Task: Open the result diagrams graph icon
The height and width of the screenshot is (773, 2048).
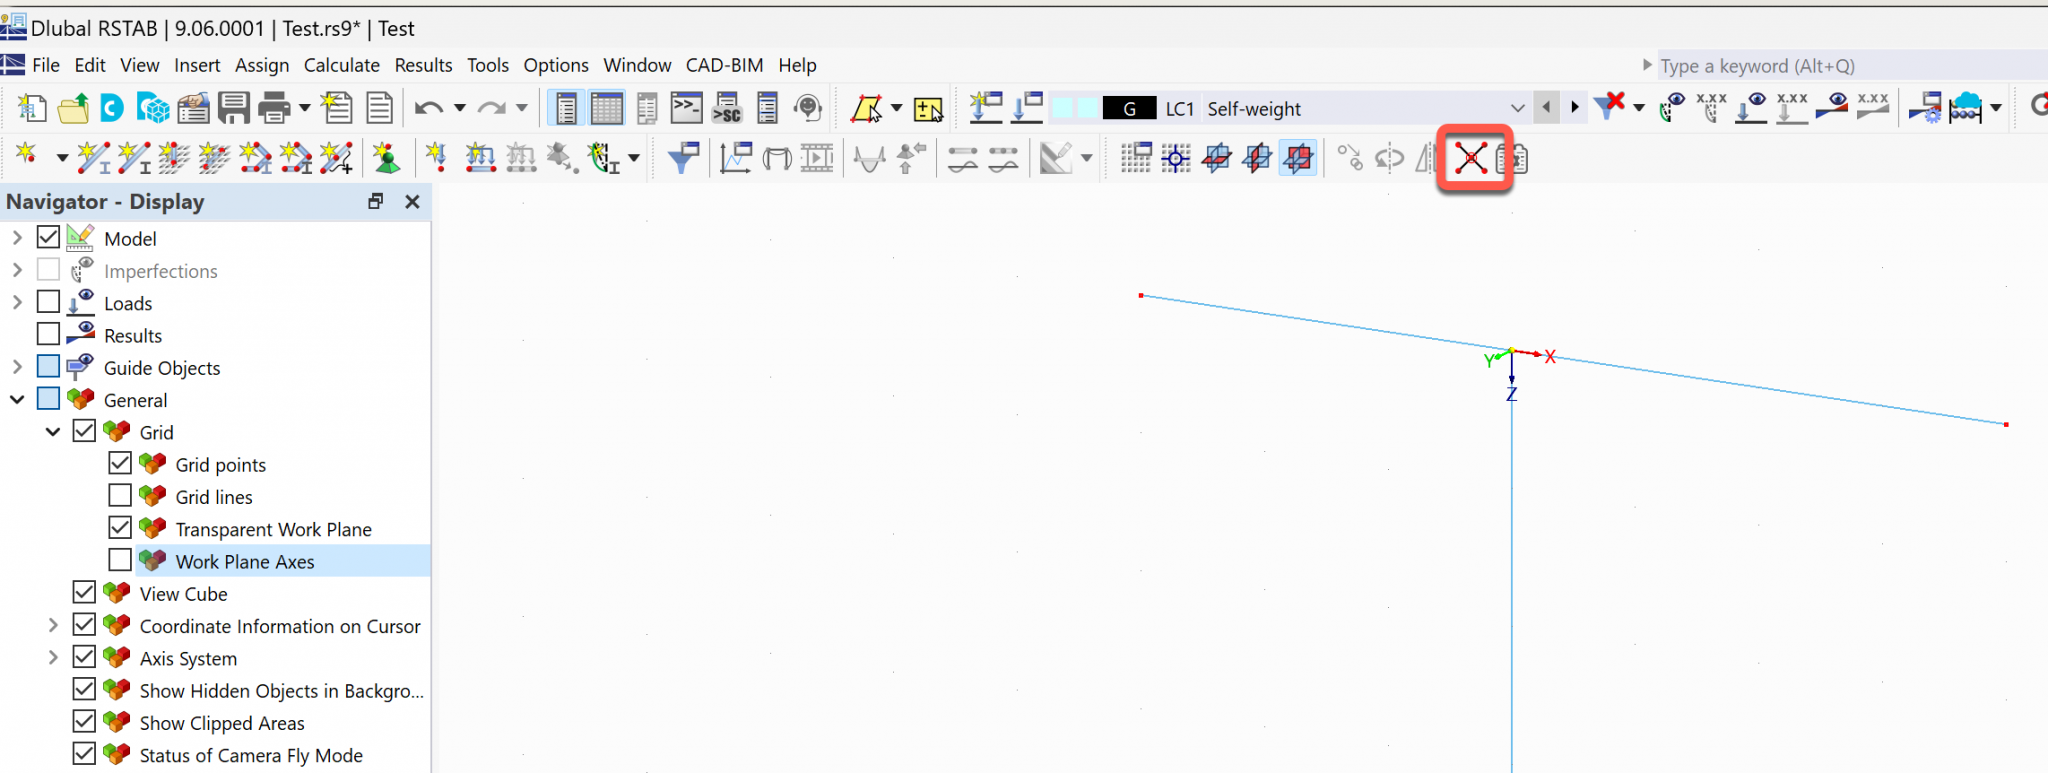Action: click(x=736, y=158)
